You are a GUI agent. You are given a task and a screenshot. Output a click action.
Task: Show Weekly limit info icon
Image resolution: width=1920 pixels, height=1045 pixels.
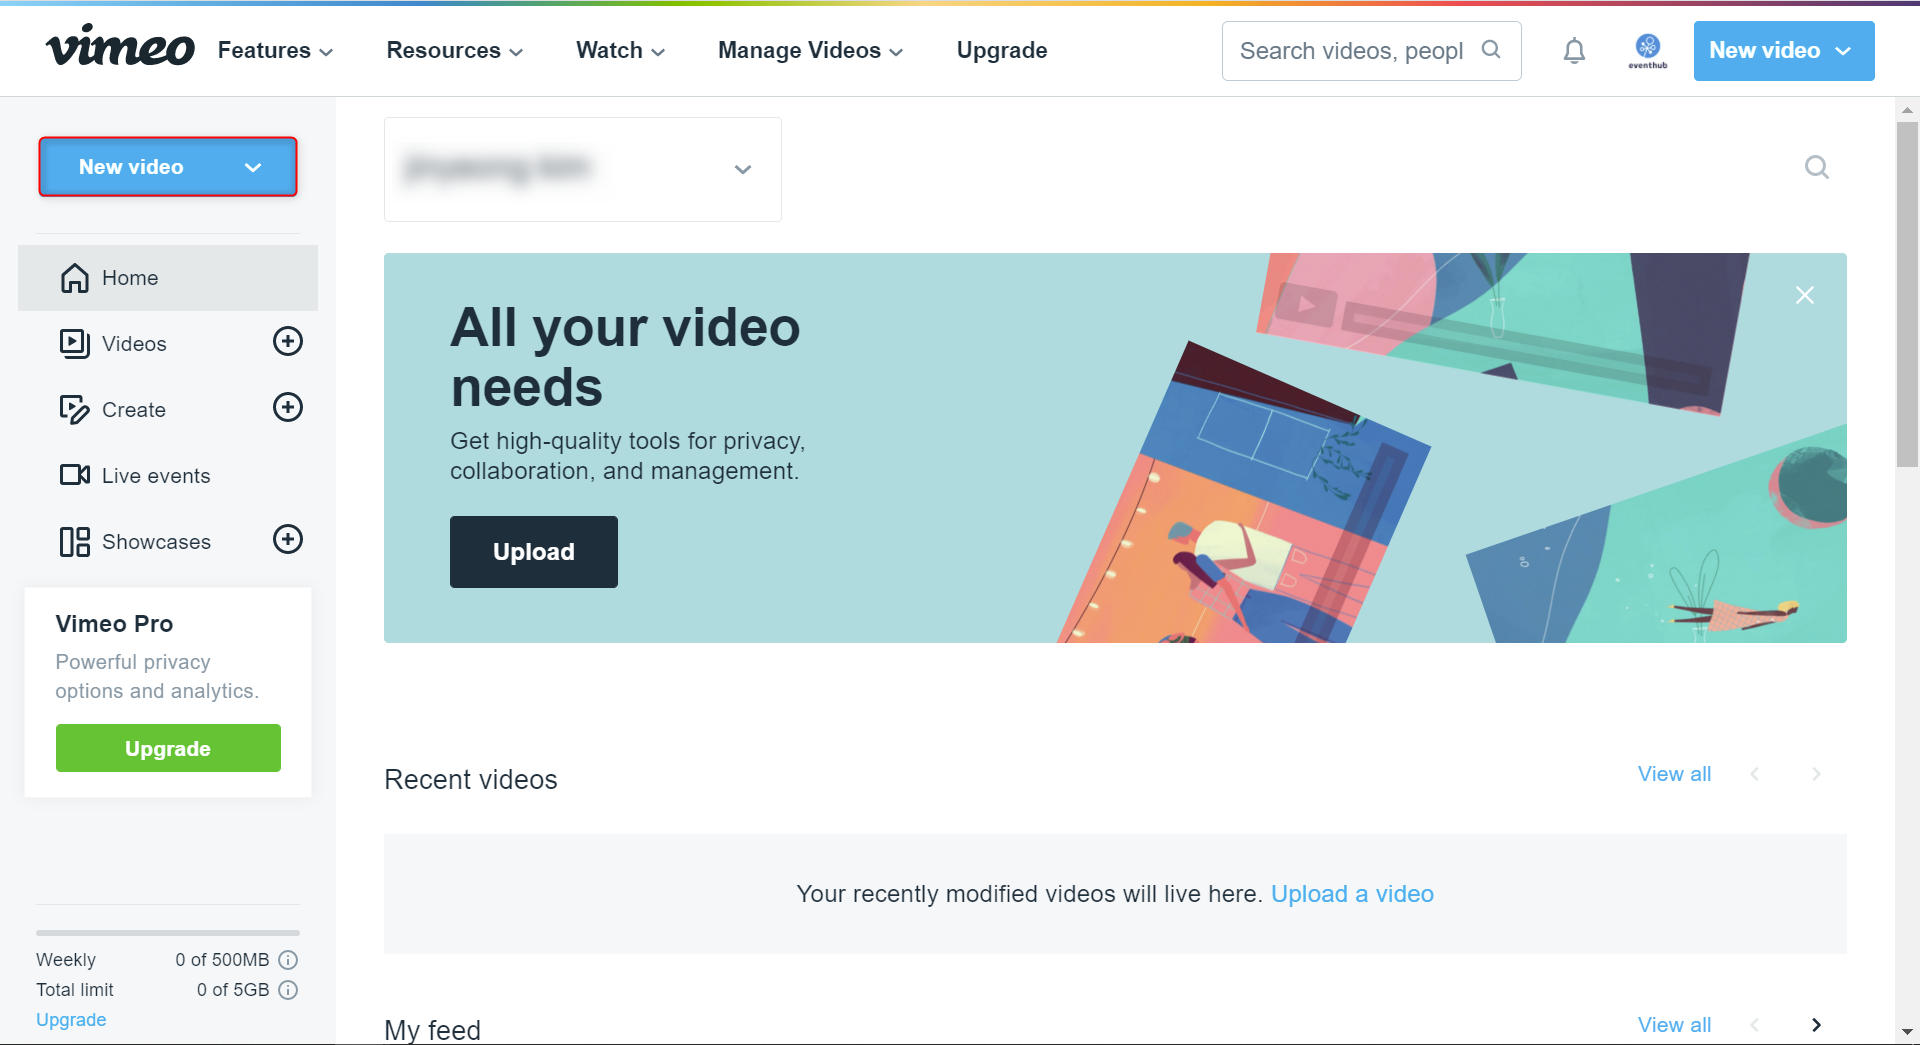click(288, 960)
